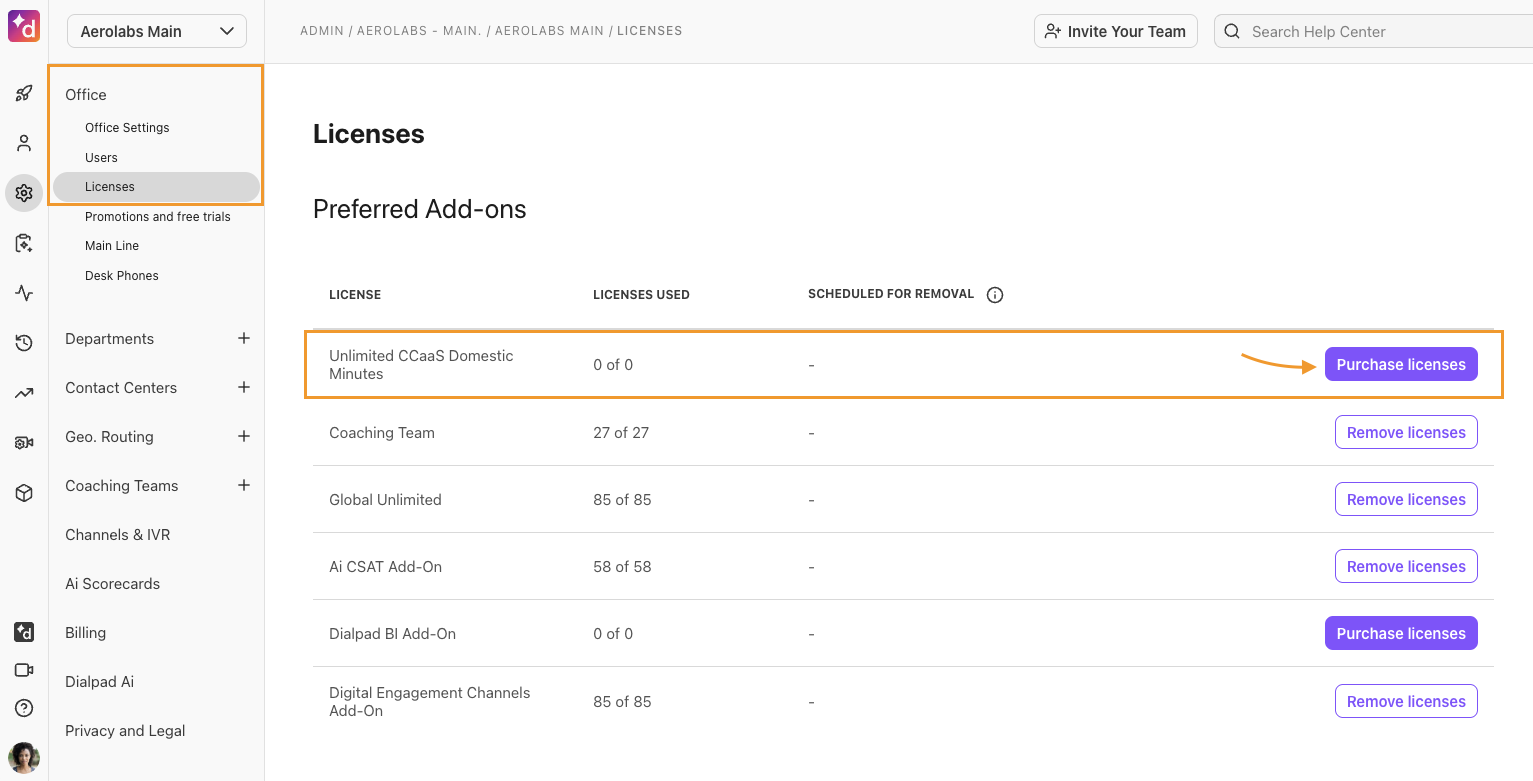Click the LICENSE column header
The image size is (1533, 781).
point(355,295)
